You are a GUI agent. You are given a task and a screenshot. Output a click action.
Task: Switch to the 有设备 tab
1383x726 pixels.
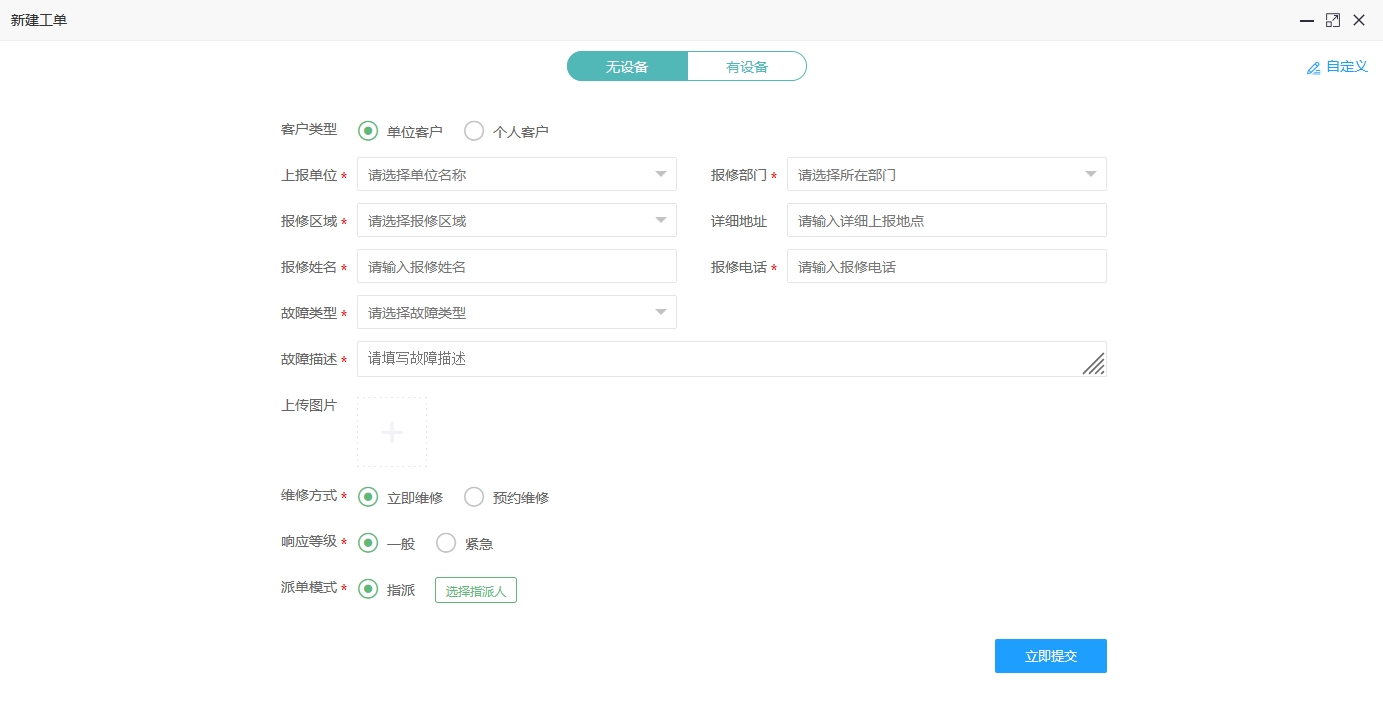tap(747, 67)
